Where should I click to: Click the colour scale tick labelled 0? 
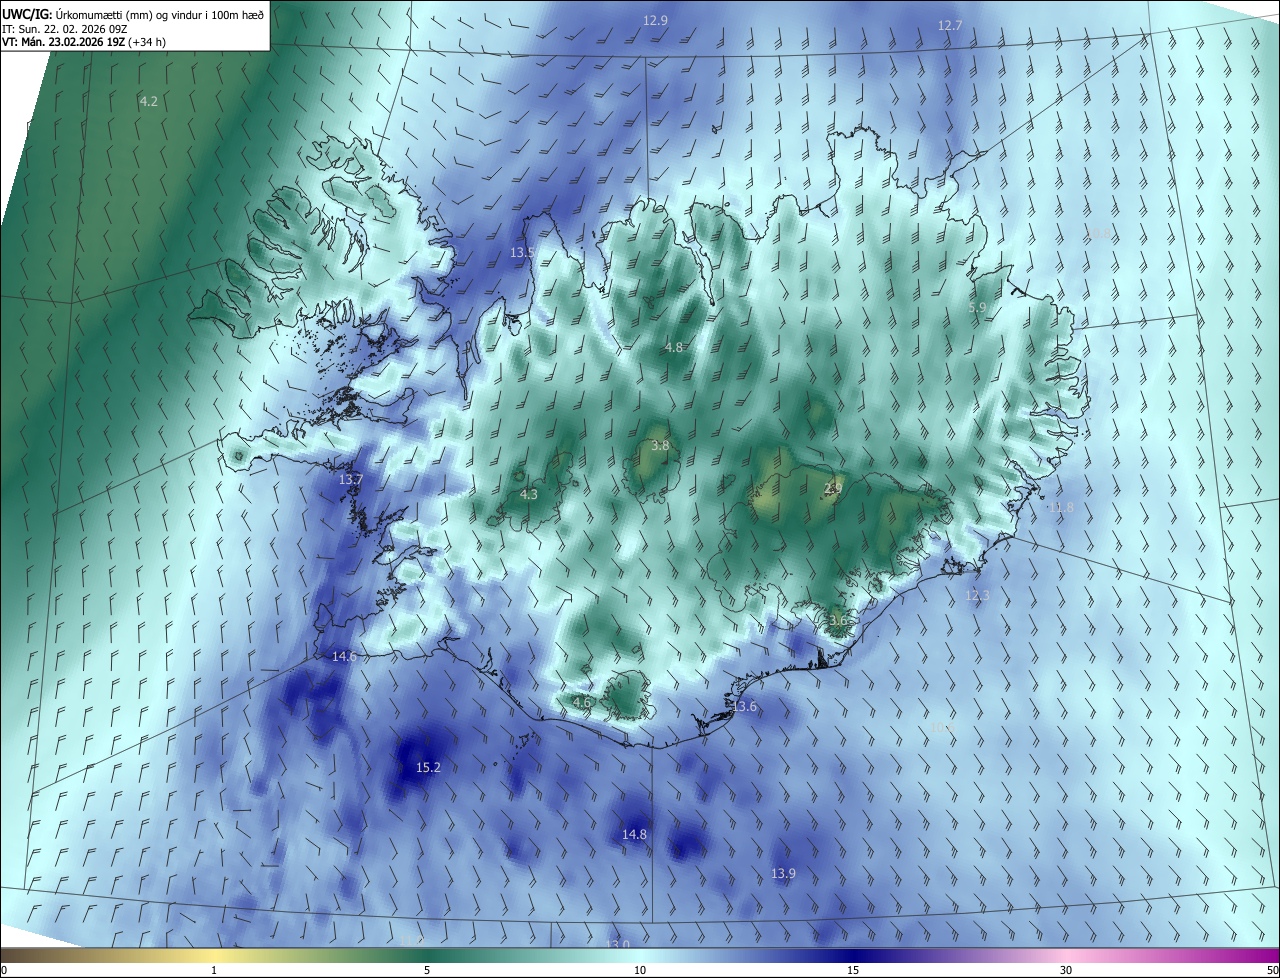4,971
